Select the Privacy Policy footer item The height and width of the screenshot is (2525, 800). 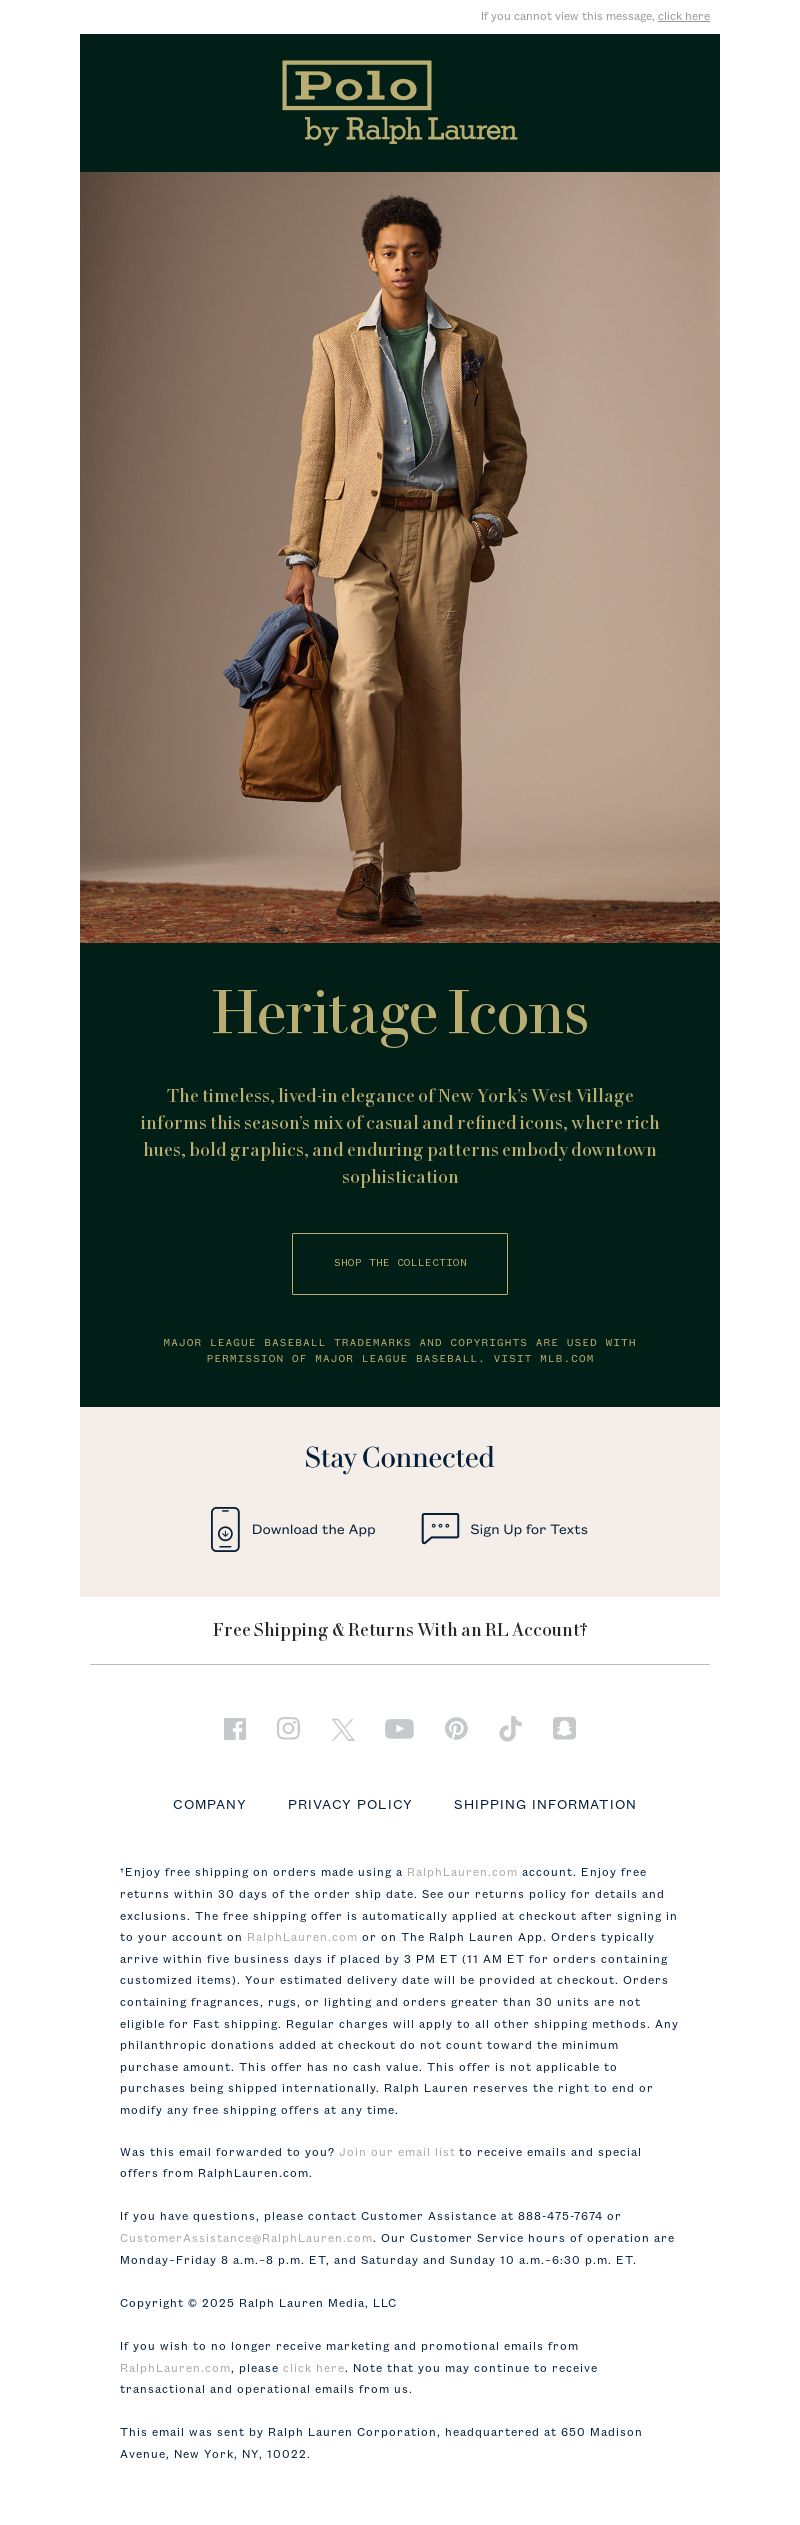pos(350,1804)
